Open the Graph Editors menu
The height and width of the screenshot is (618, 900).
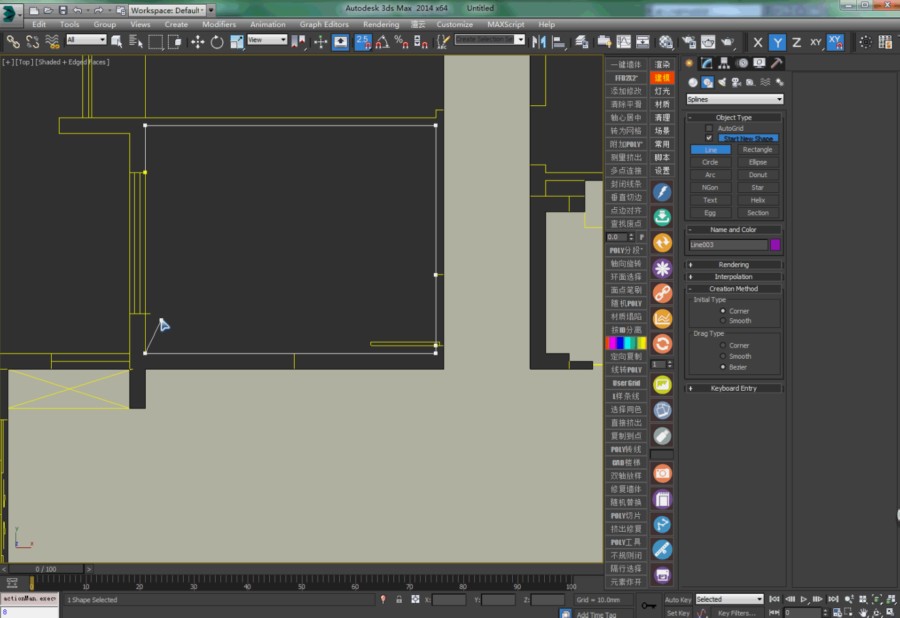(x=324, y=24)
